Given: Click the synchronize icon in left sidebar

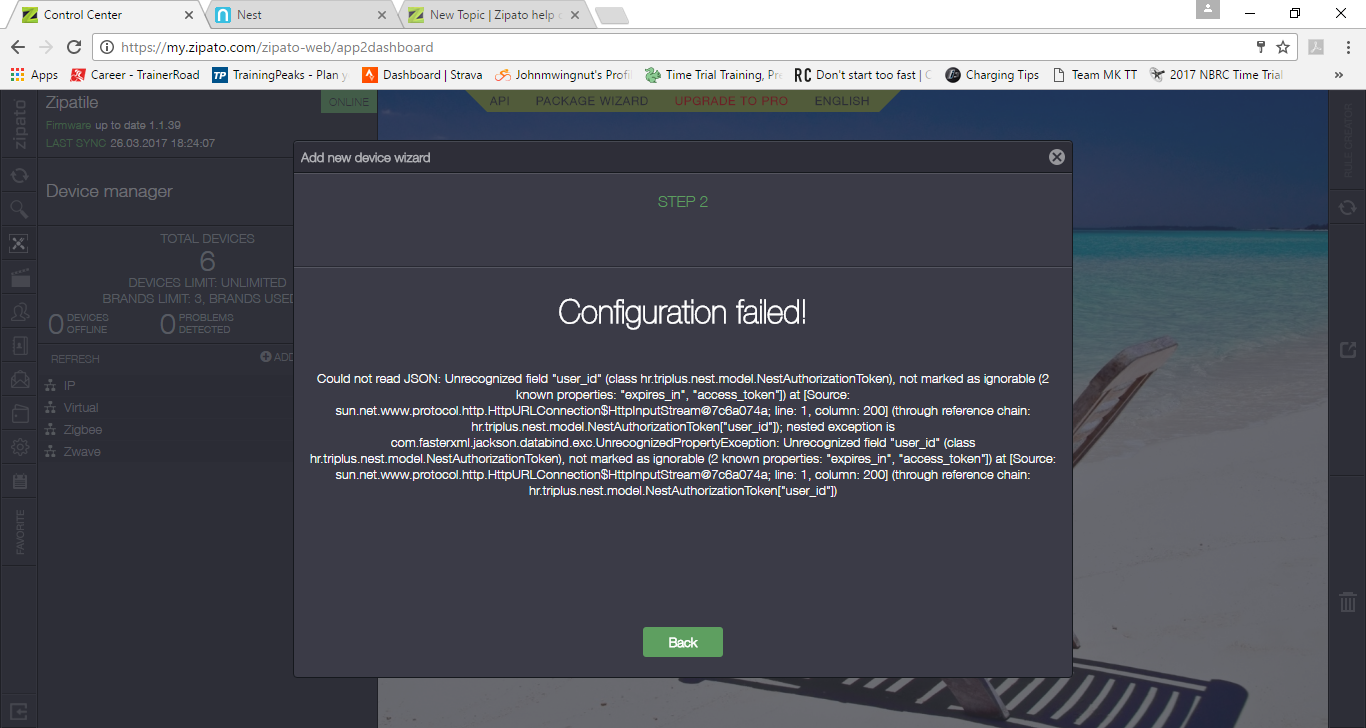Looking at the screenshot, I should click(x=19, y=176).
